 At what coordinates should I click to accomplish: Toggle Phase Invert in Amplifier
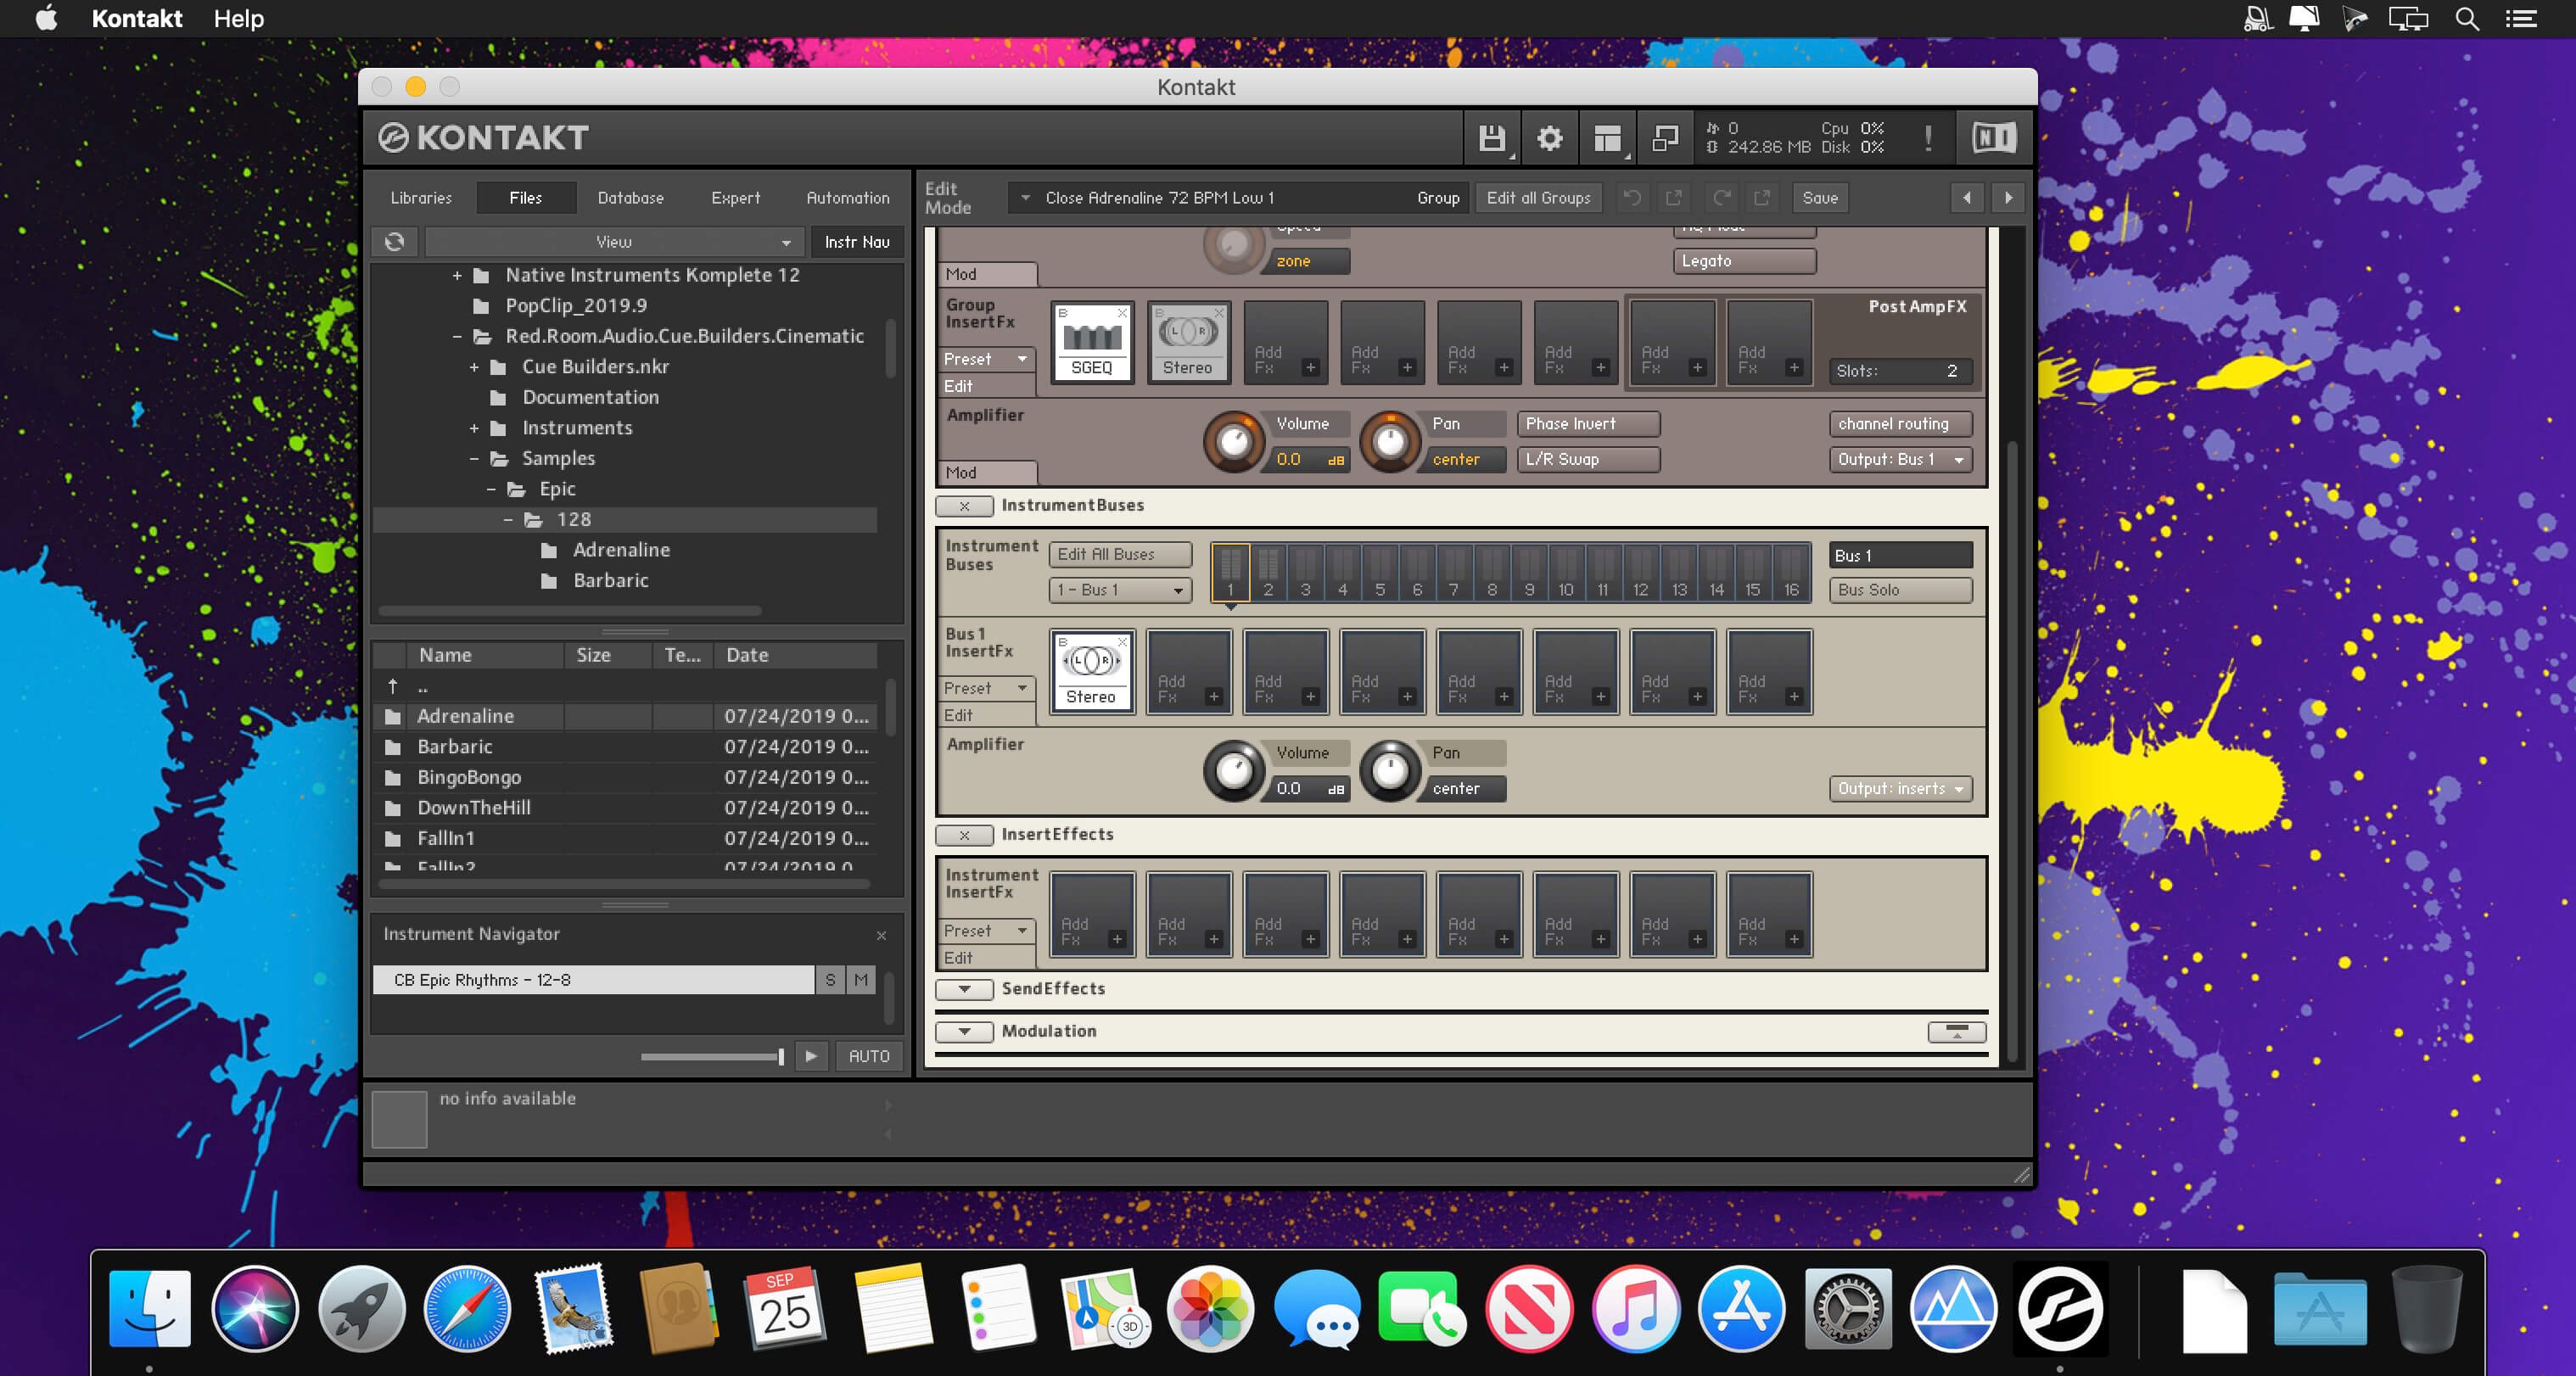[x=1588, y=424]
